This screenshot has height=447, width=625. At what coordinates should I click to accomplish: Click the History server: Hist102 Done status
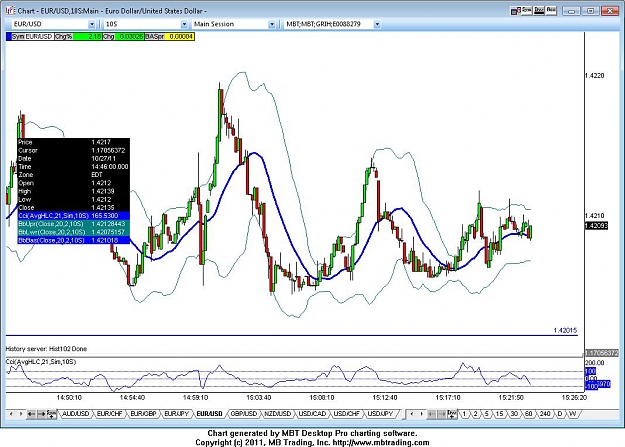click(46, 349)
